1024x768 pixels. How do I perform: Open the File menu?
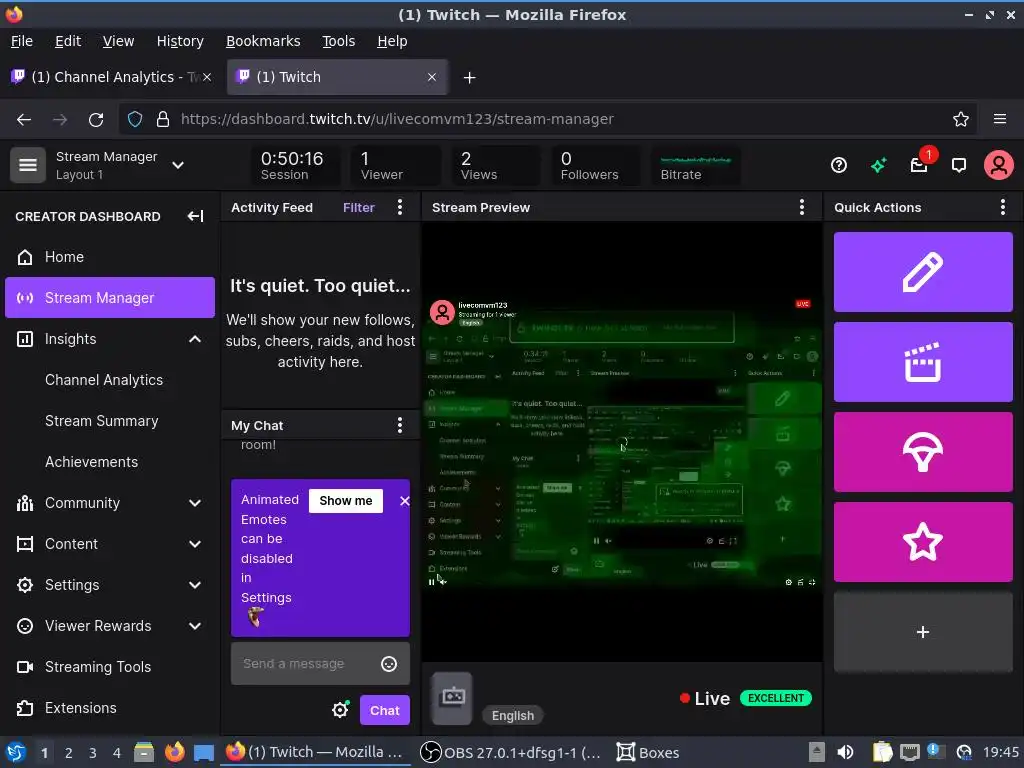click(x=22, y=41)
